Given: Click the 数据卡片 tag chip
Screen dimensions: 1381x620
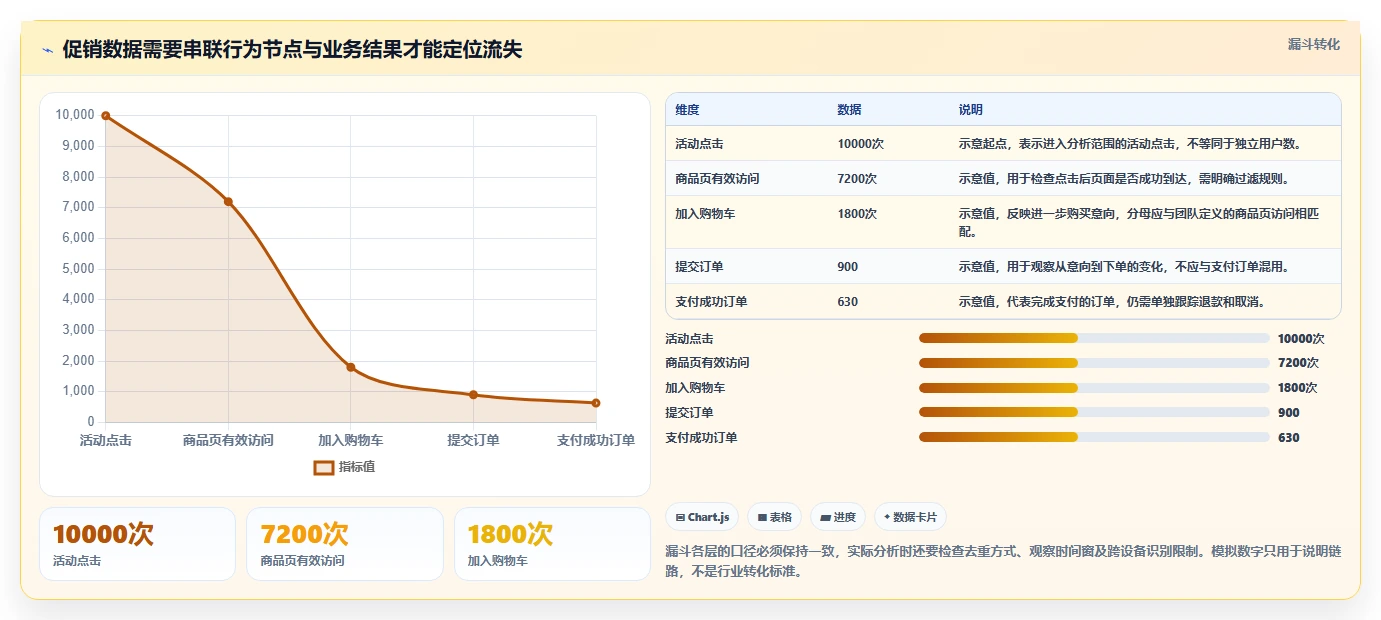Looking at the screenshot, I should point(910,517).
